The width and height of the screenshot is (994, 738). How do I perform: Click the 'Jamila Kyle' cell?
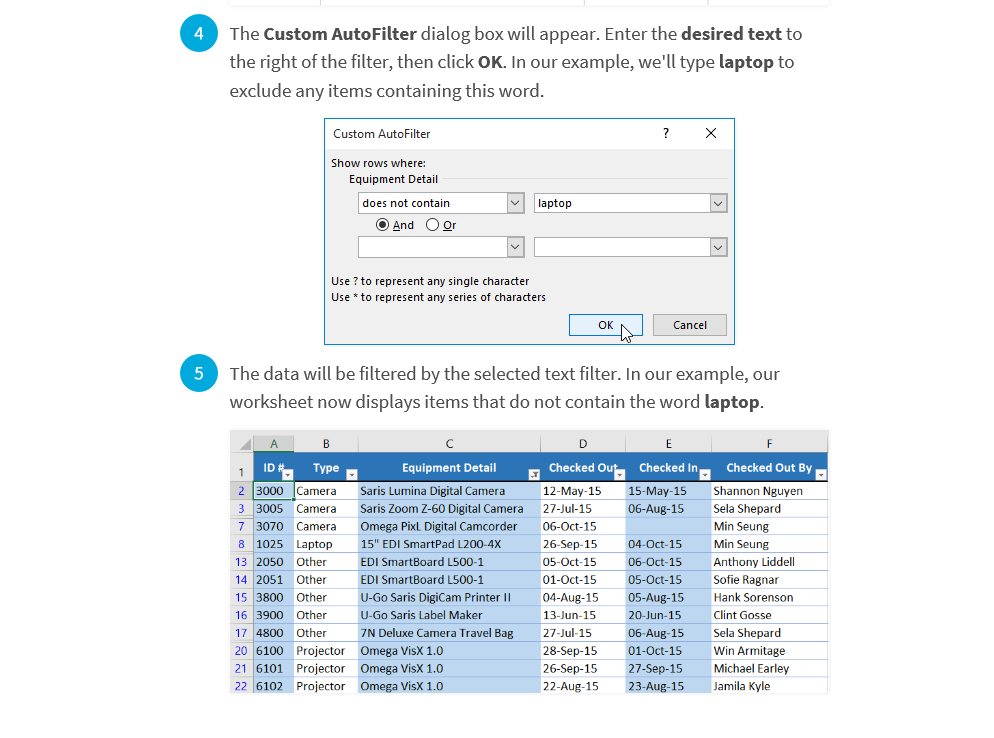tap(770, 686)
